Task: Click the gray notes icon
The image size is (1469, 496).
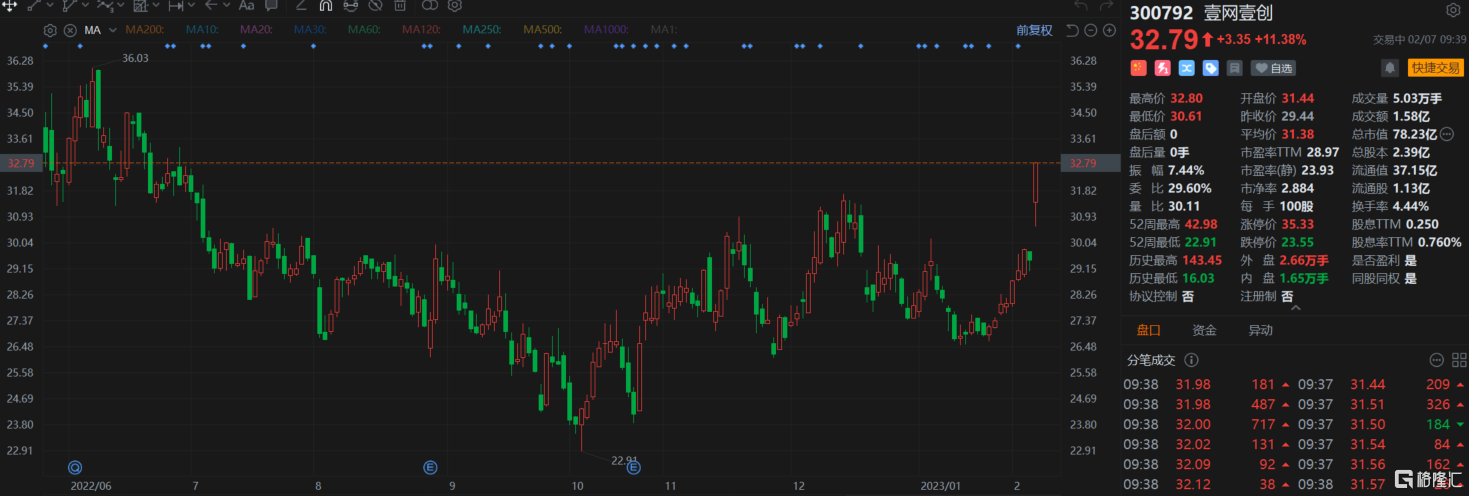Action: pos(1235,68)
